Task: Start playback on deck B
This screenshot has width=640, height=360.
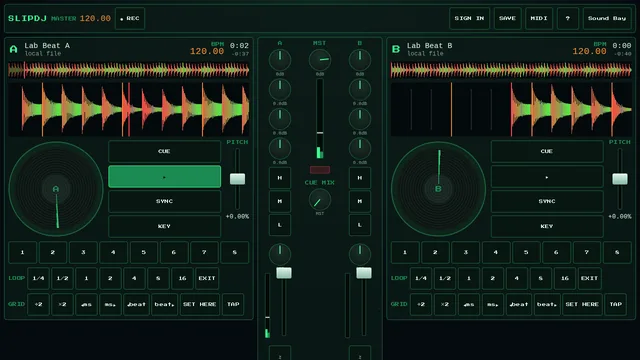Action: point(547,177)
